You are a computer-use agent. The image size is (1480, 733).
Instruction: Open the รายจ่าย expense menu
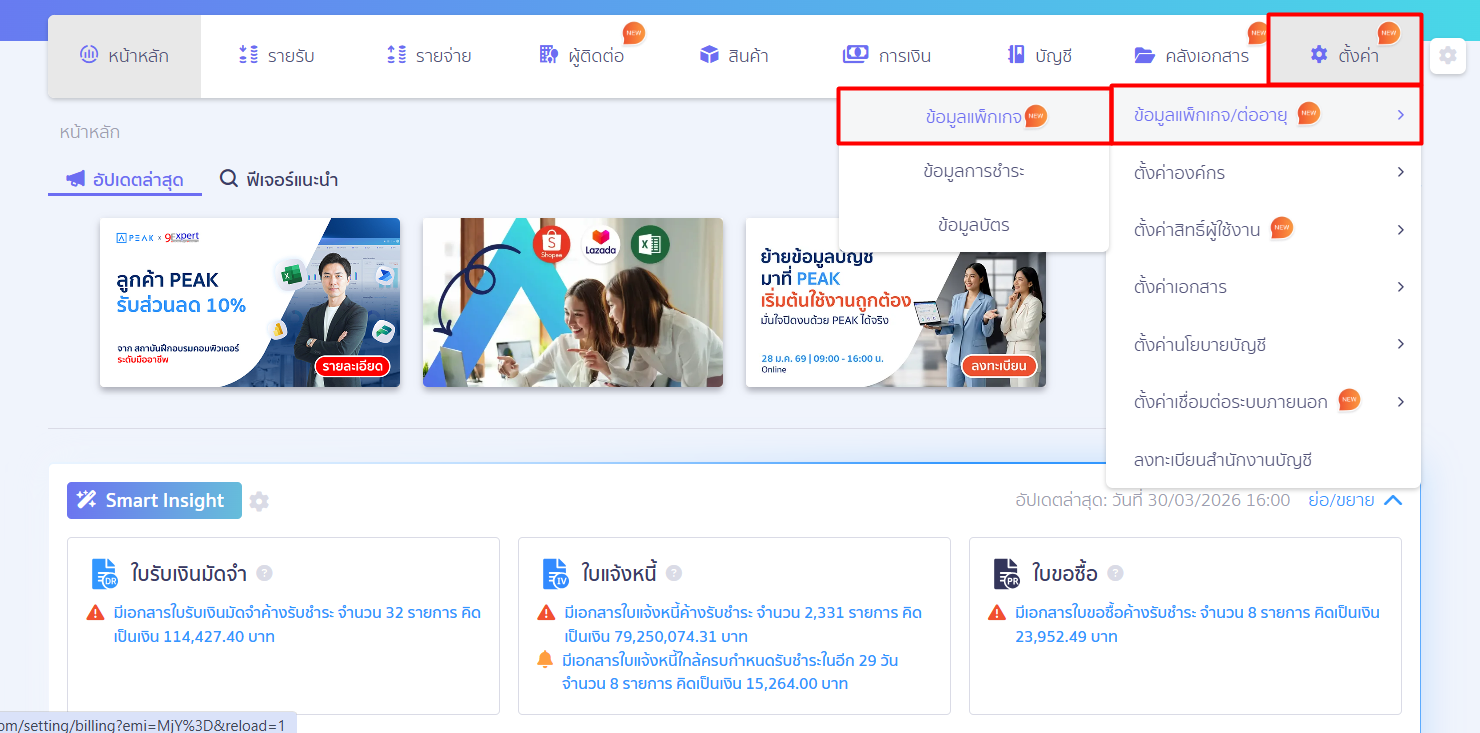click(429, 56)
